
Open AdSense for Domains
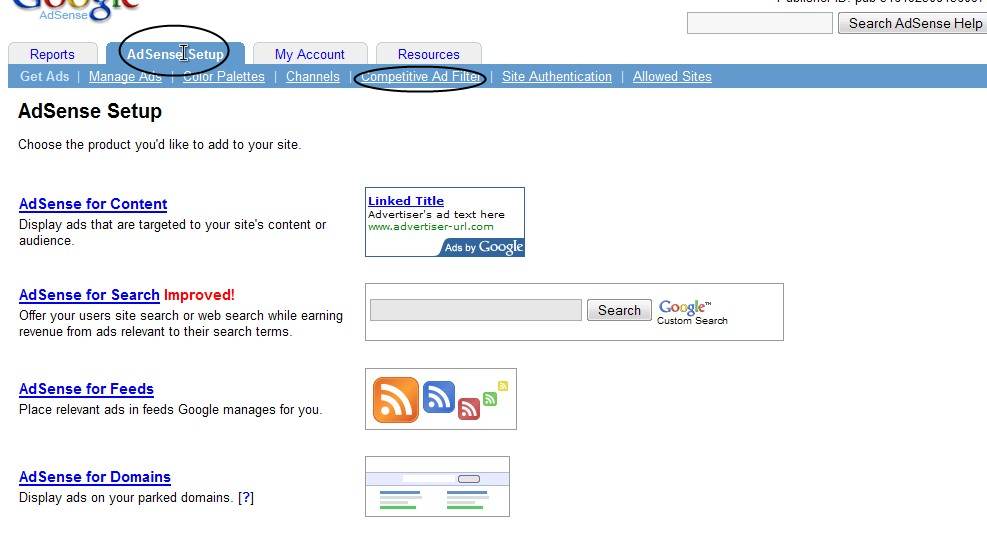94,477
